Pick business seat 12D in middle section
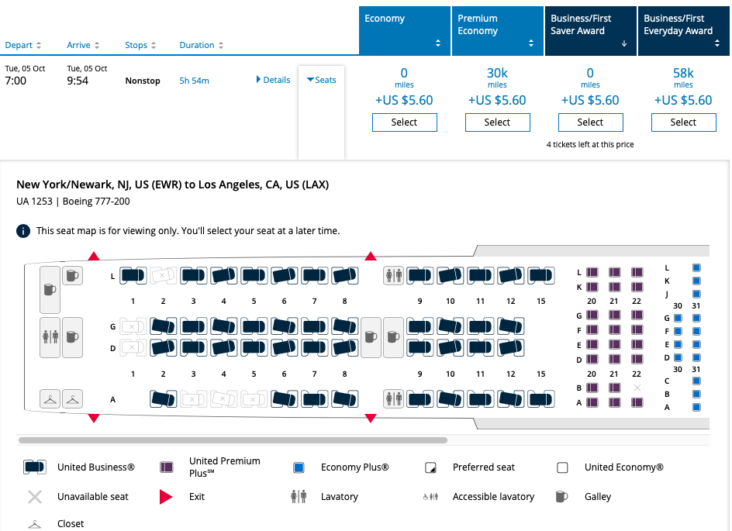 click(511, 347)
